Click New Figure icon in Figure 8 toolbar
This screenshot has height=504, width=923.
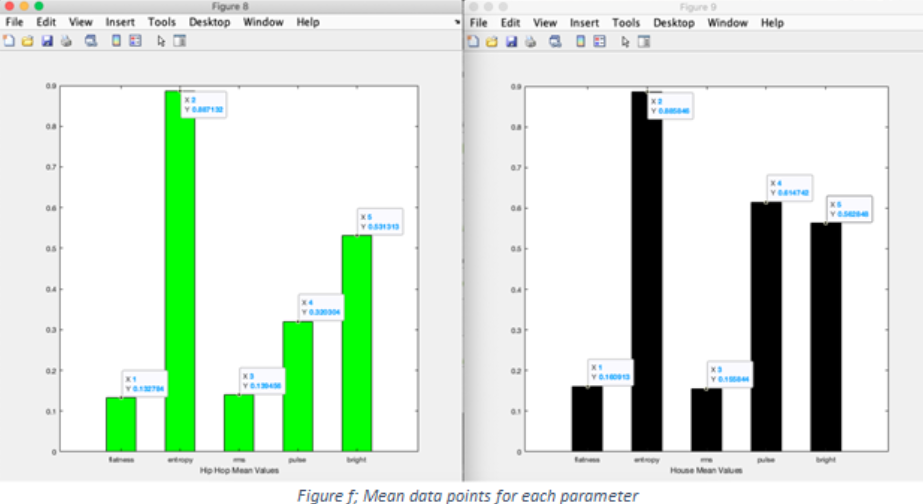9,41
